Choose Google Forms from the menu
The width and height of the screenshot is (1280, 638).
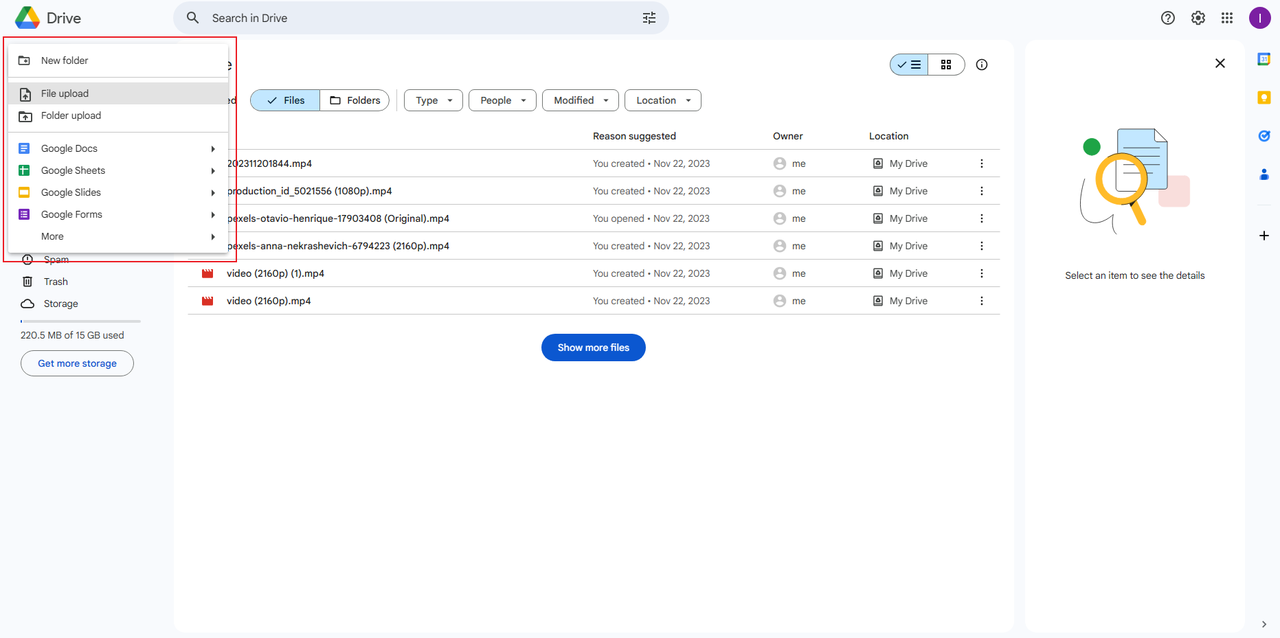pyautogui.click(x=118, y=215)
